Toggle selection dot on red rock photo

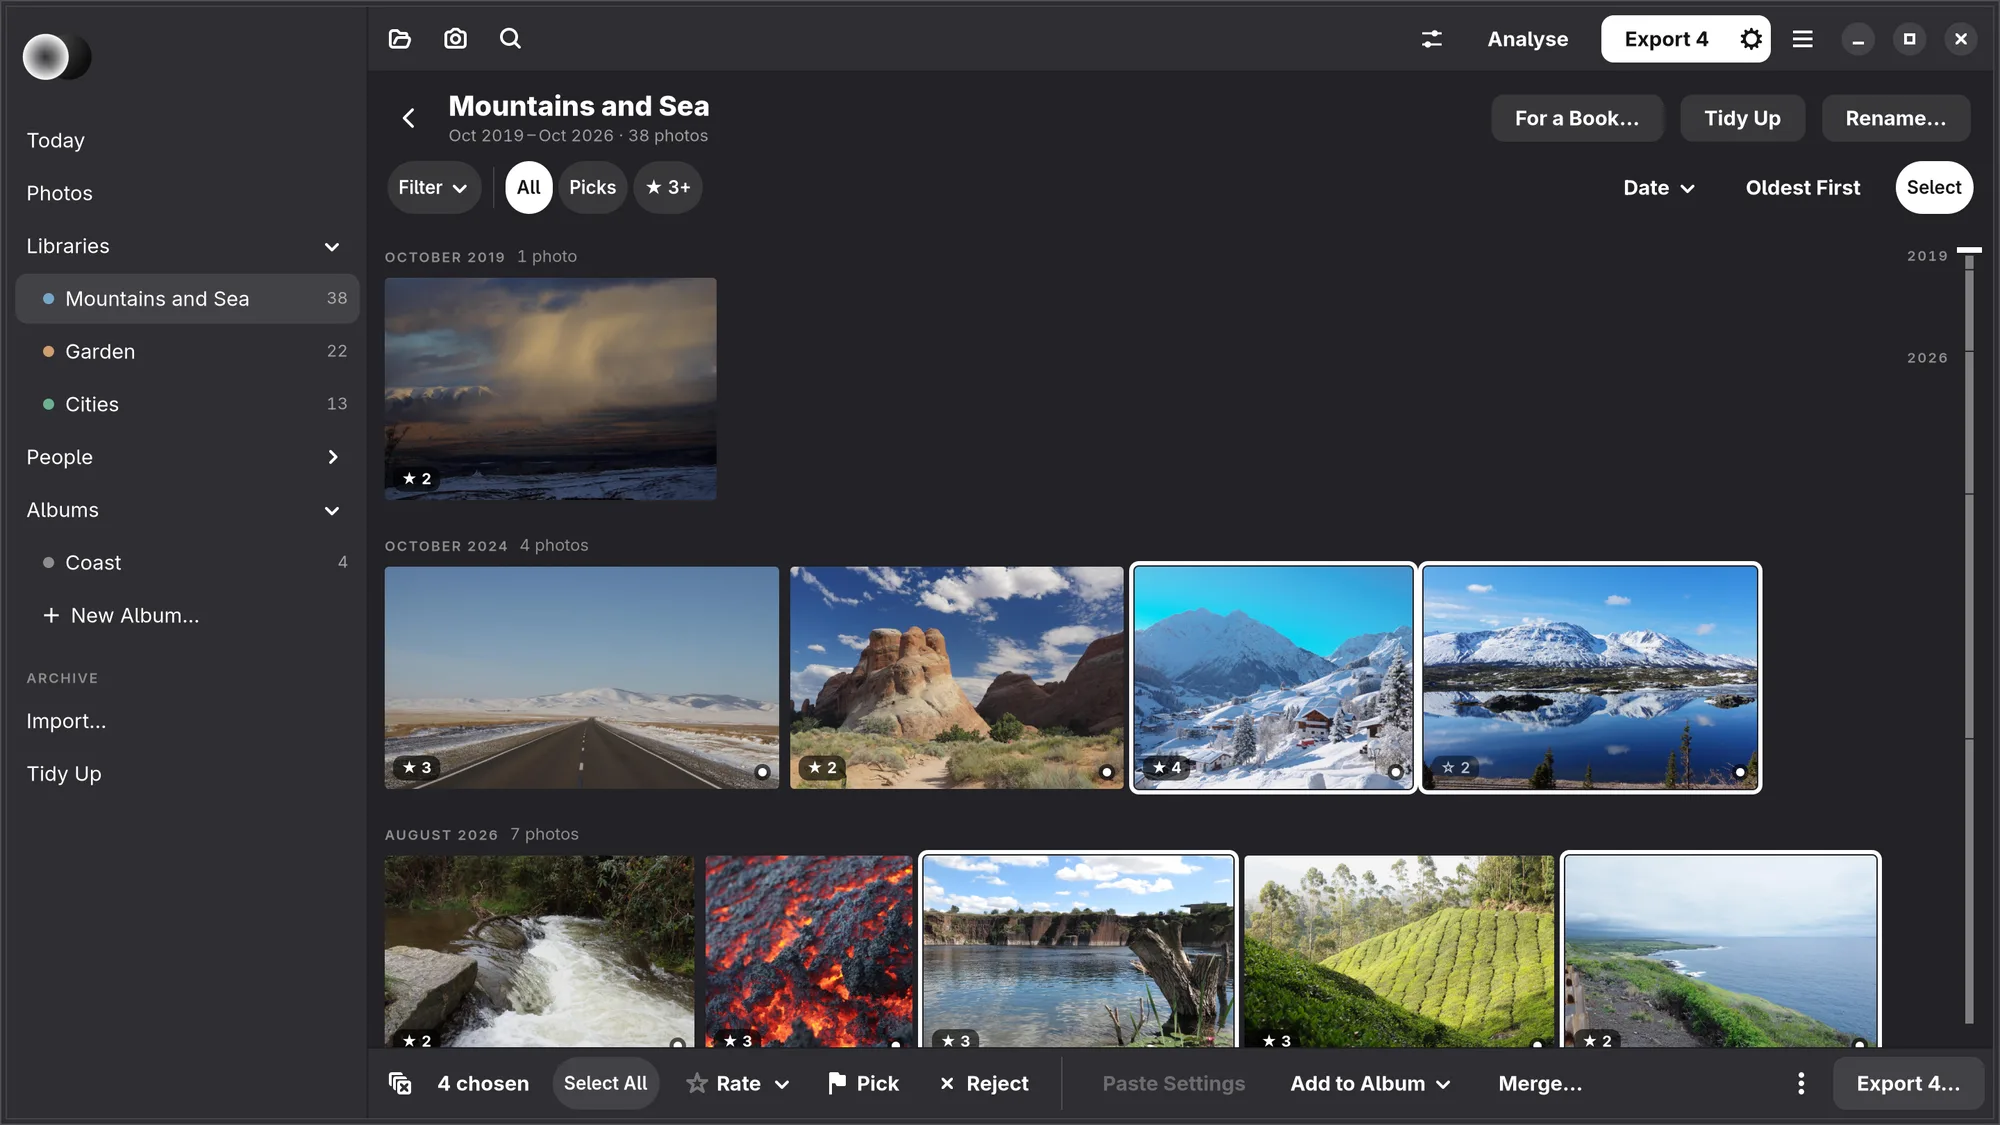pos(1107,771)
